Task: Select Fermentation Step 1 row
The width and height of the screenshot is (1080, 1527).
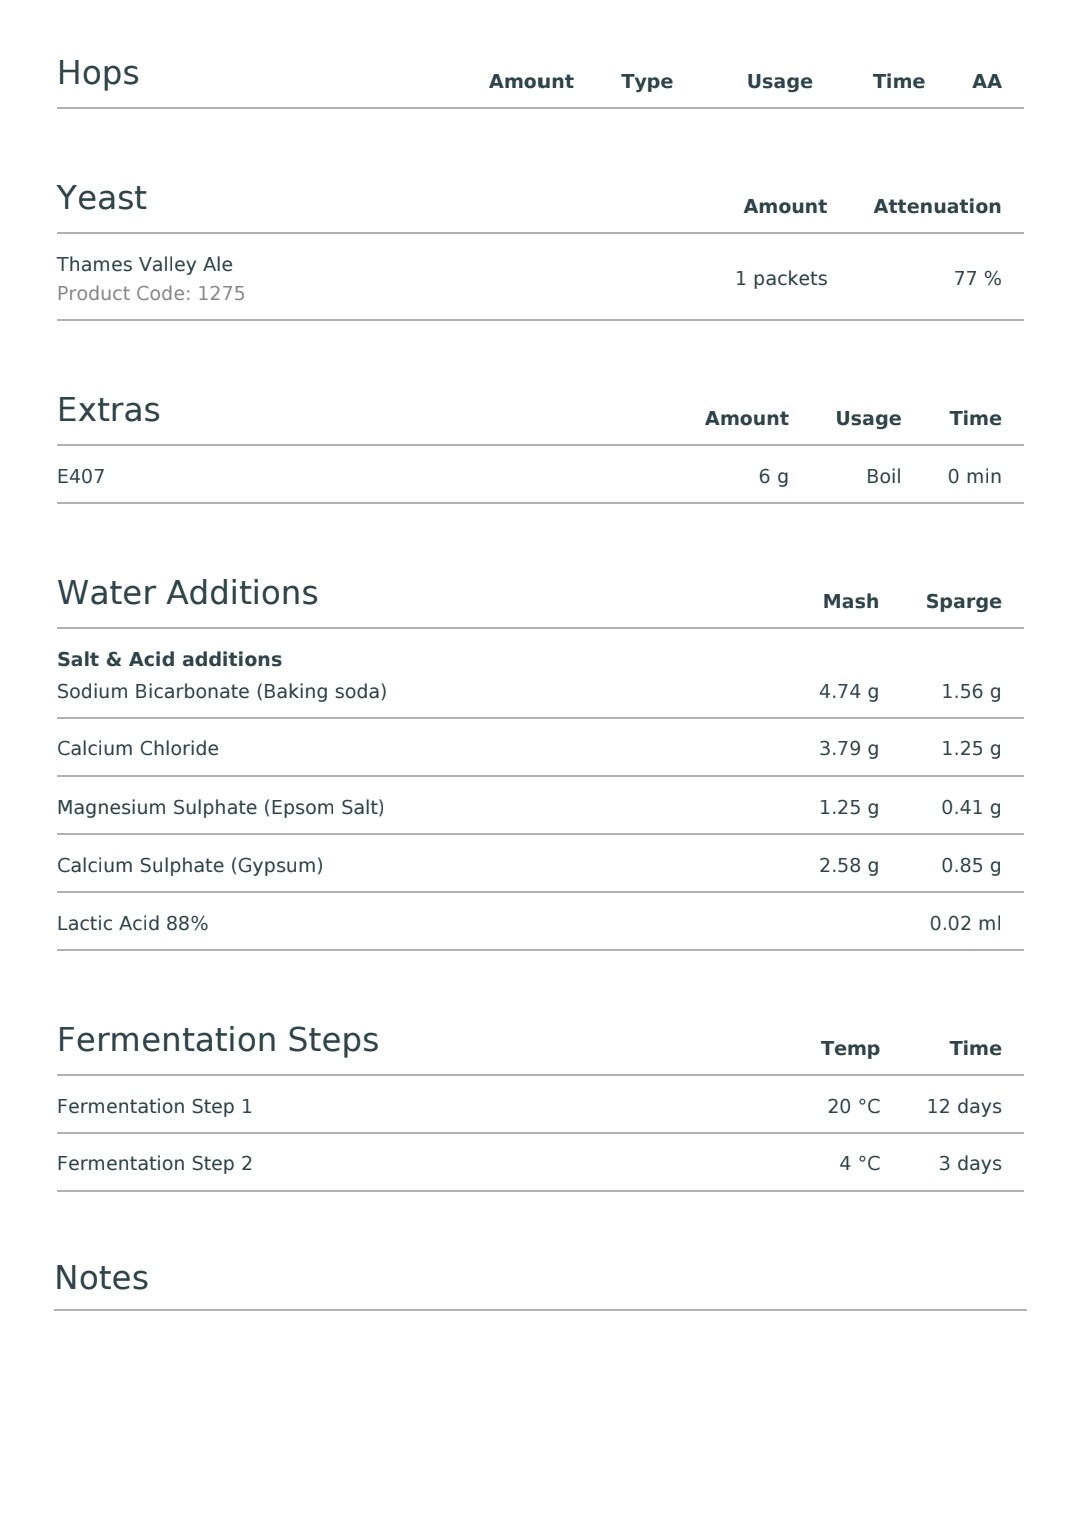Action: pos(540,1106)
